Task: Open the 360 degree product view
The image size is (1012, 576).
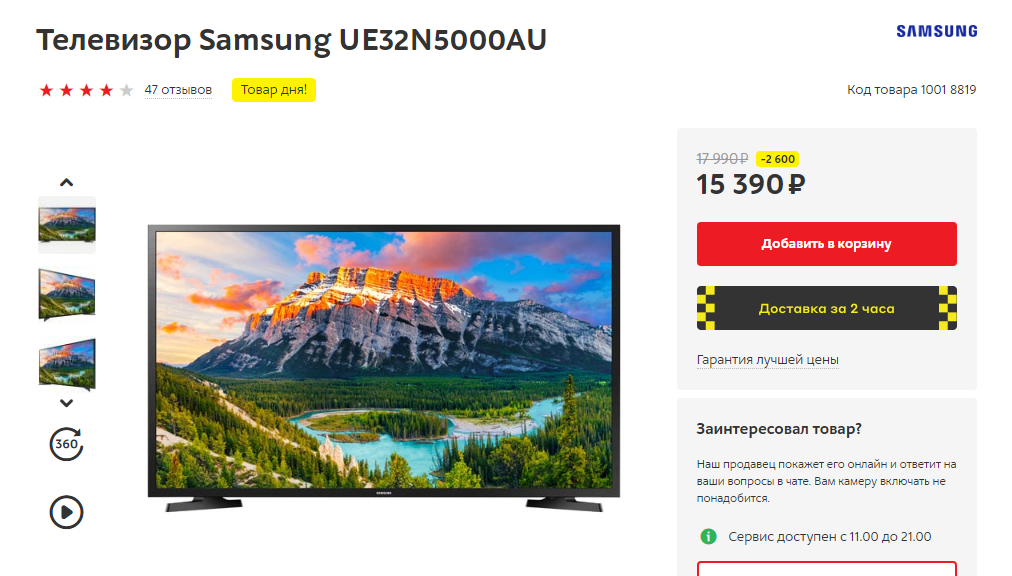Action: coord(66,444)
